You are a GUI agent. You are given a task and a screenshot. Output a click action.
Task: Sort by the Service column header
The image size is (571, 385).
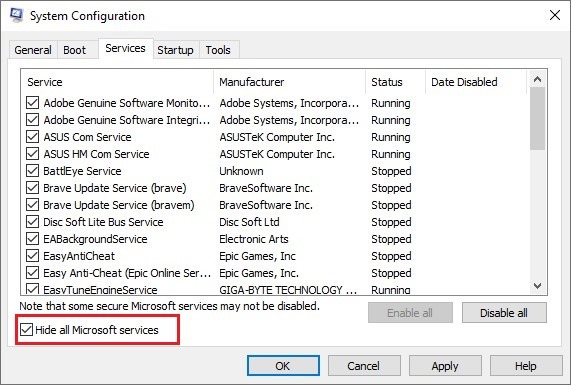[x=117, y=82]
